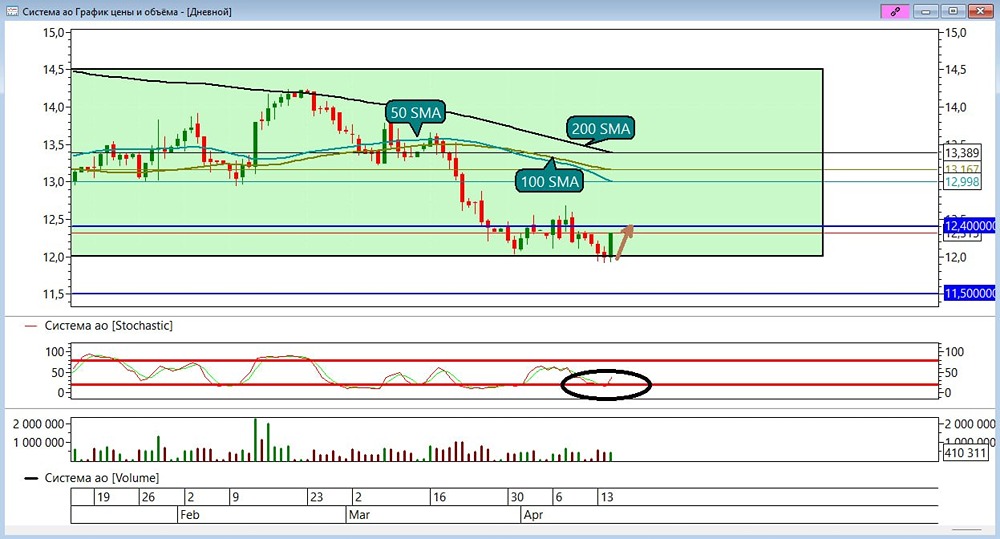Viewport: 1000px width, 539px height.
Task: Minimize the chart window
Action: point(925,11)
